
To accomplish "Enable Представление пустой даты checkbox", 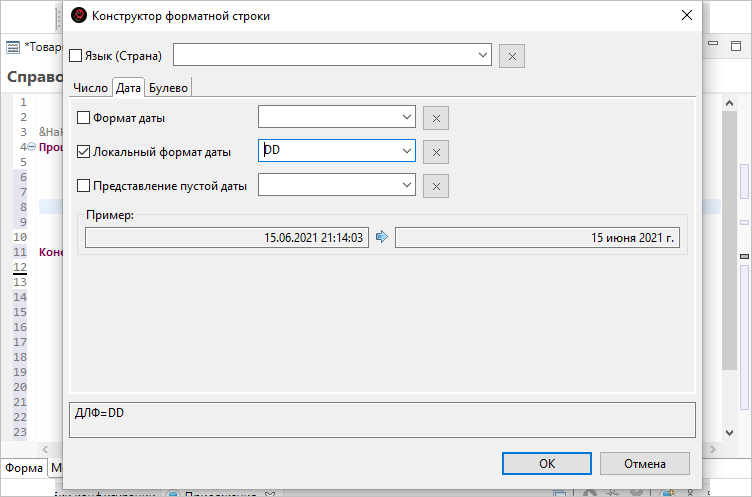I will (x=83, y=186).
